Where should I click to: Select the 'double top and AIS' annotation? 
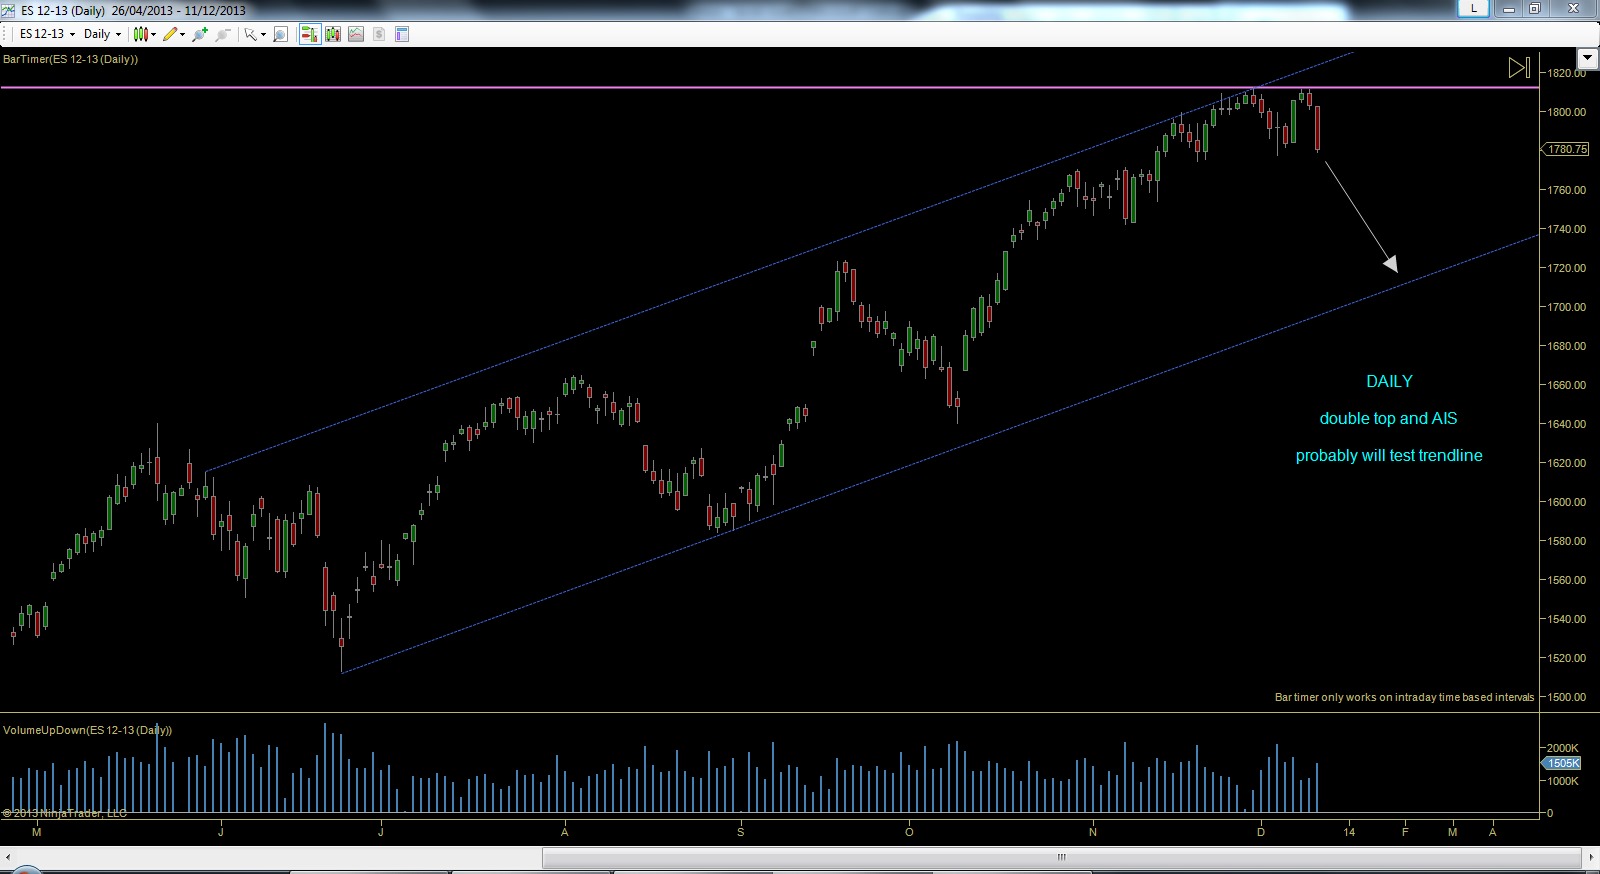point(1388,418)
